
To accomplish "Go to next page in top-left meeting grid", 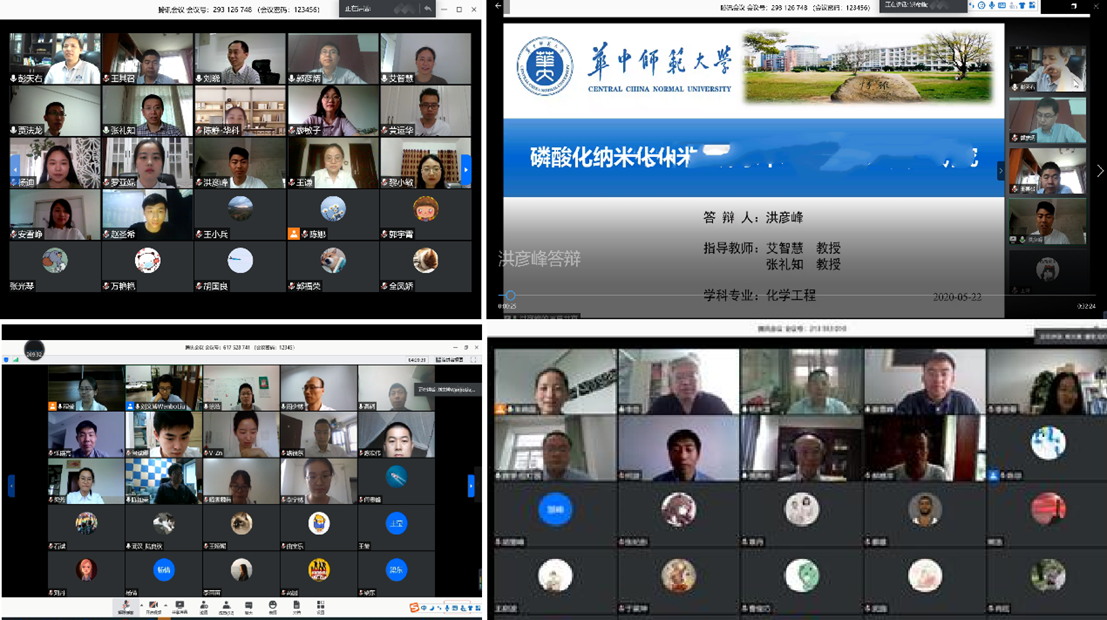I will 465,169.
